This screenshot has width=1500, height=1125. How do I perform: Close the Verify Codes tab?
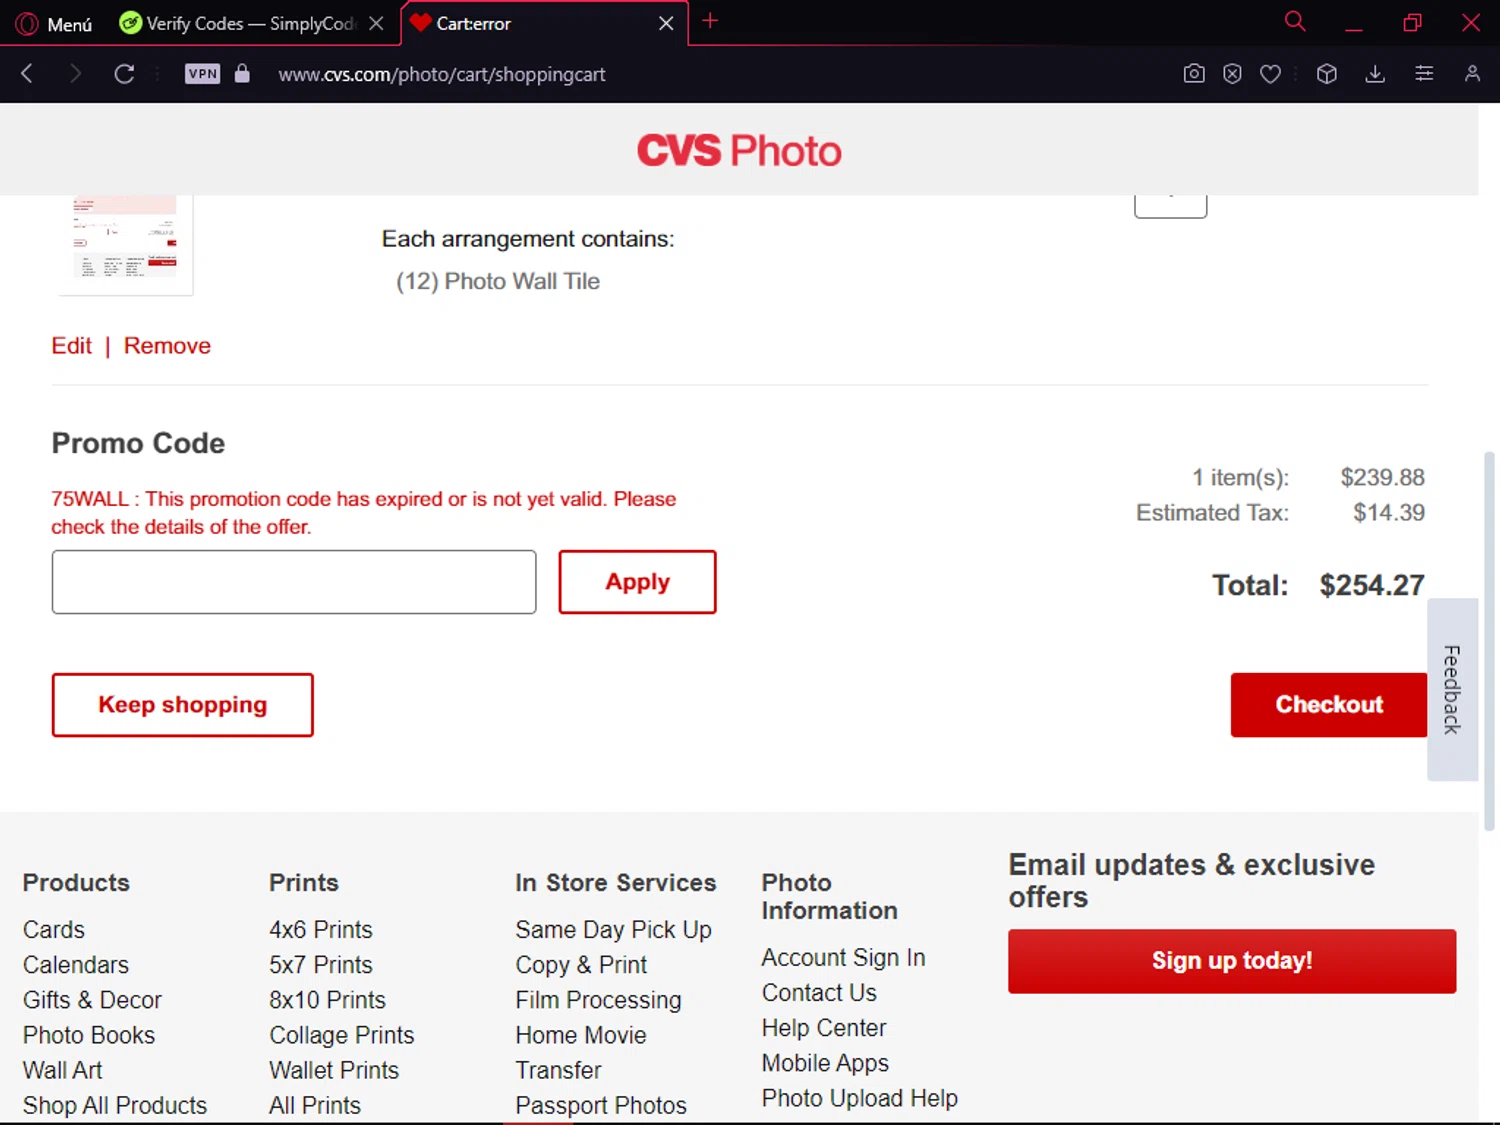[x=376, y=23]
